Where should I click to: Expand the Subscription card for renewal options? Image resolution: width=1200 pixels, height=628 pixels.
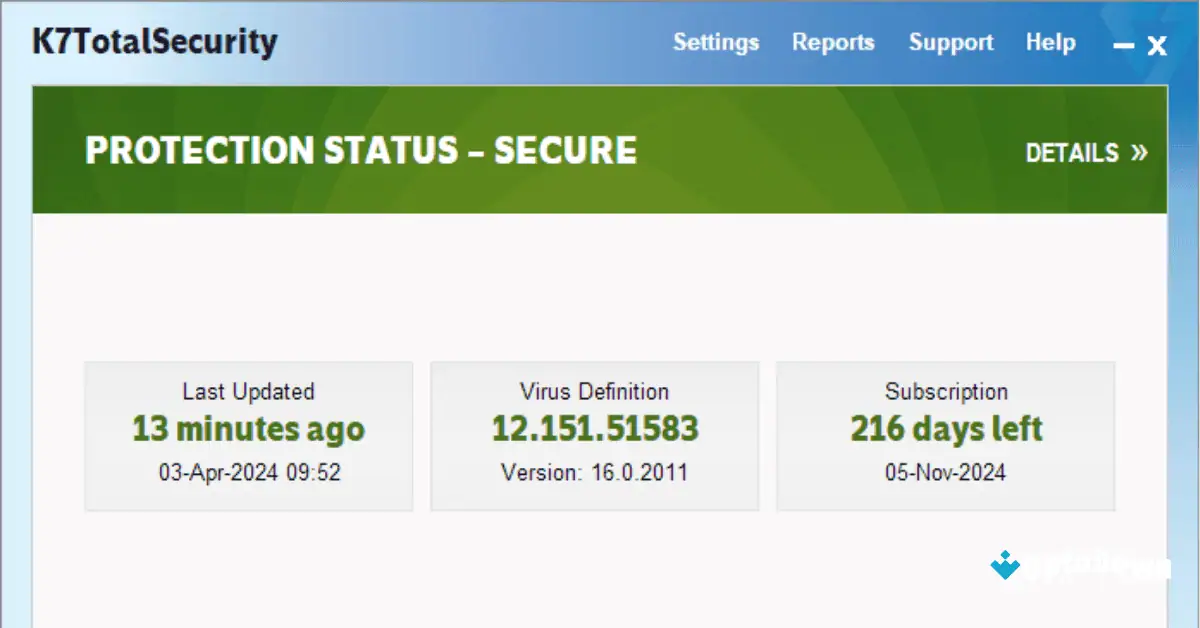(945, 435)
